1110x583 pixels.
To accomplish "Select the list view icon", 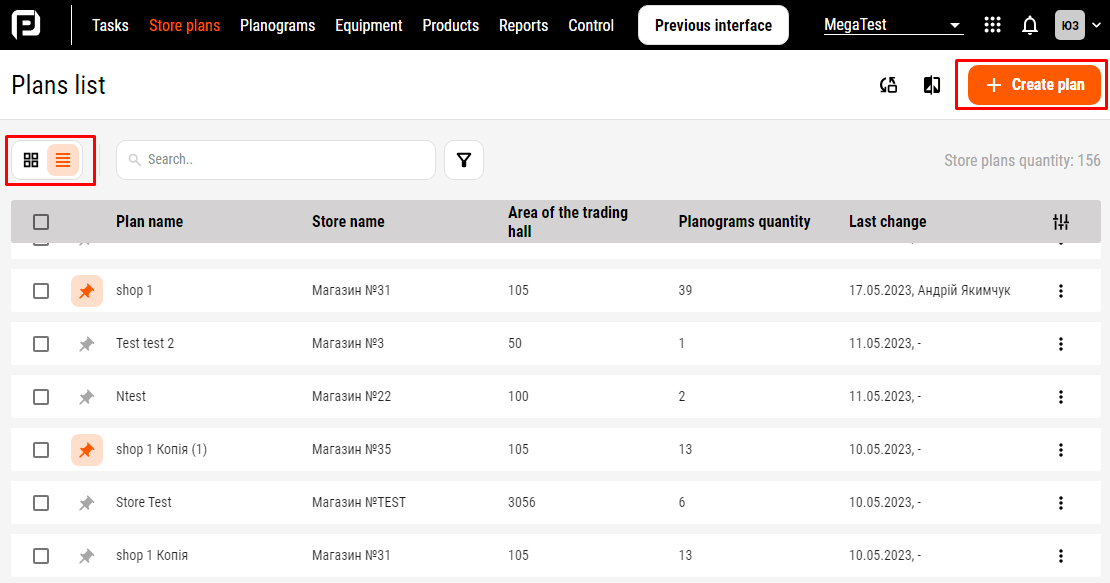I will 64,160.
